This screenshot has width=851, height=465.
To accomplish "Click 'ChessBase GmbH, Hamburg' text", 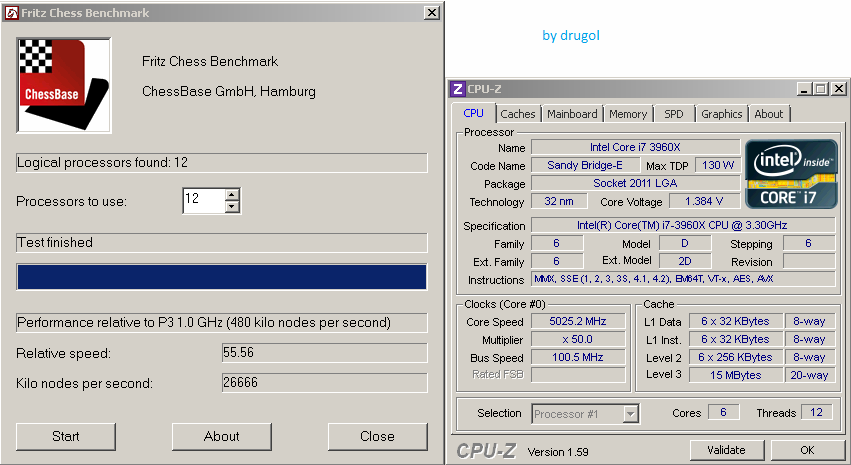I will pyautogui.click(x=228, y=91).
